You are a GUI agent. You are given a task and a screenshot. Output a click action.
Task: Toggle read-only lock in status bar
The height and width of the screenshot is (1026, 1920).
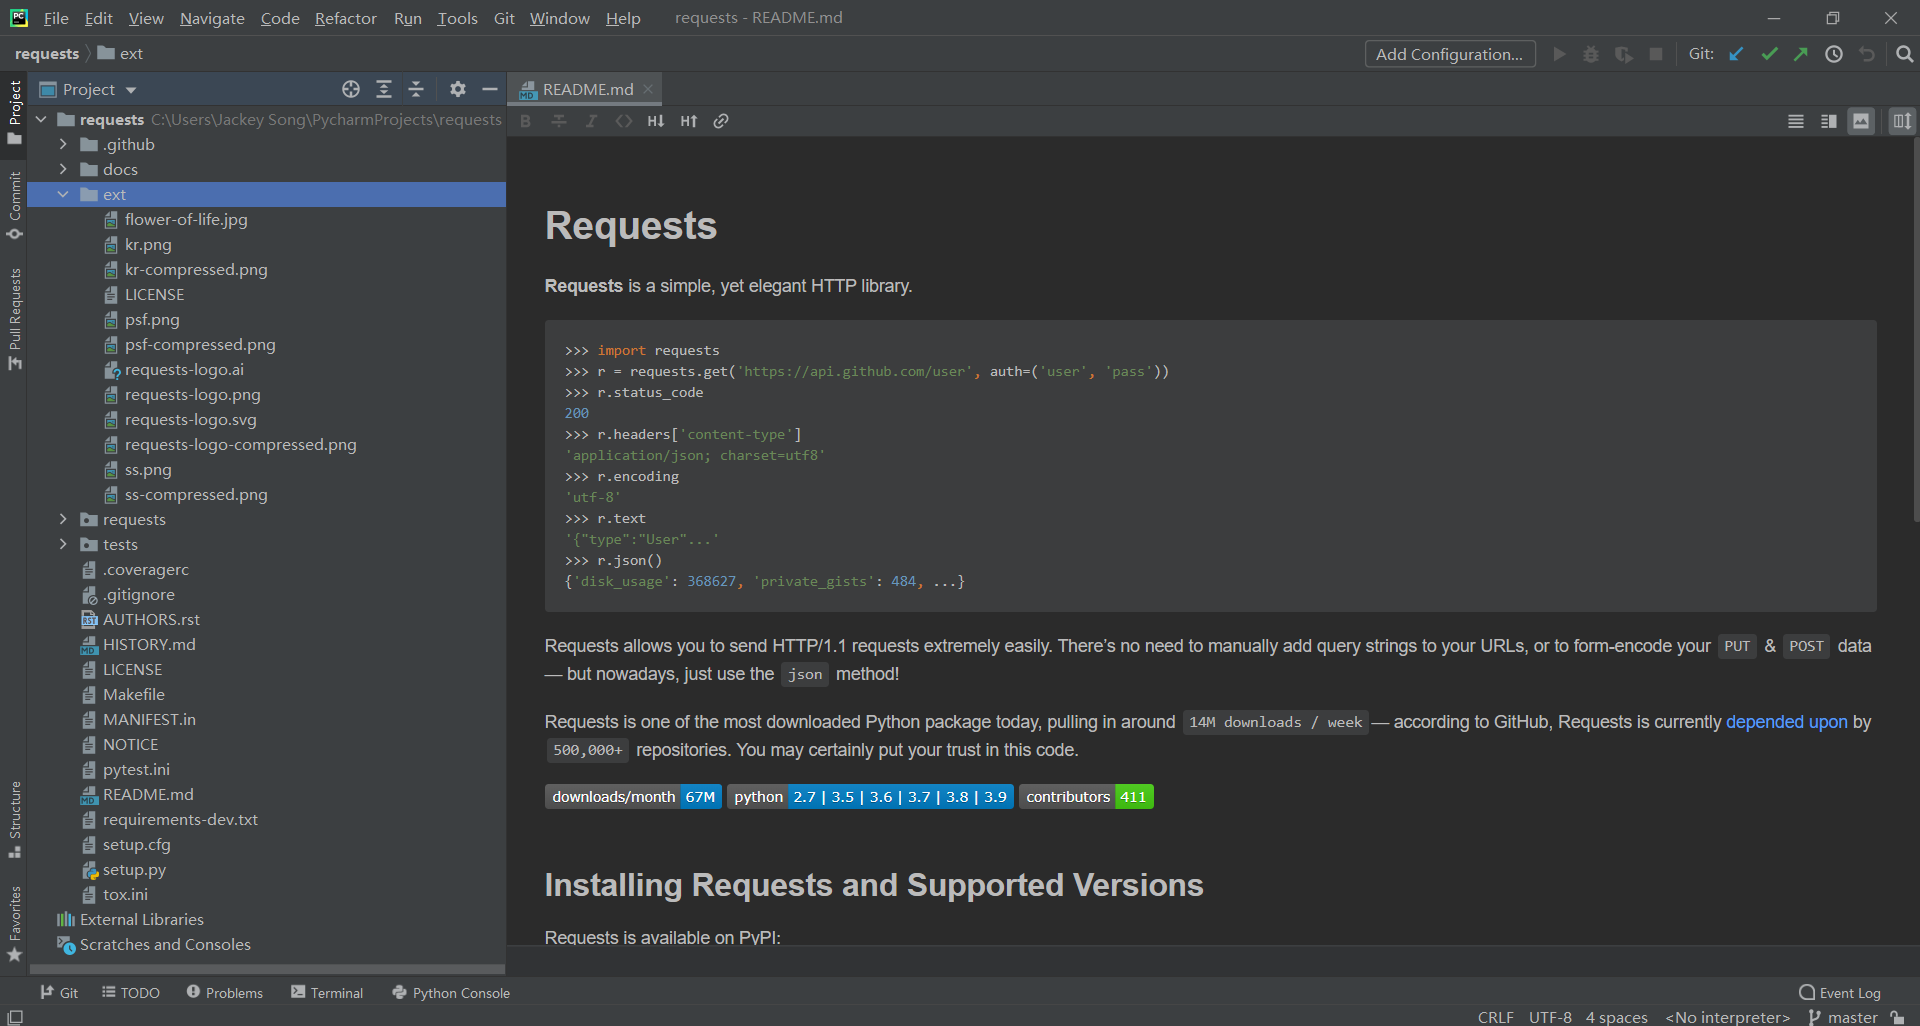1898,1017
